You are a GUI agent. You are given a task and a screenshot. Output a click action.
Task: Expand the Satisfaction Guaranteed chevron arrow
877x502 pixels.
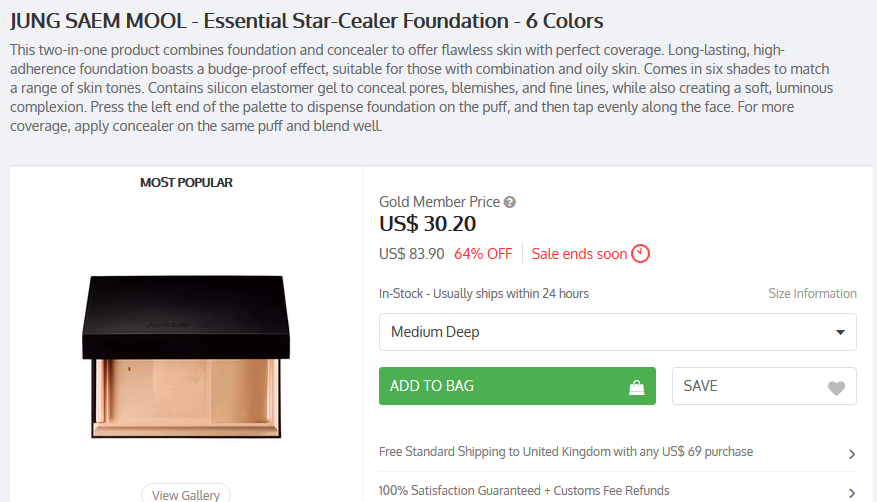851,492
